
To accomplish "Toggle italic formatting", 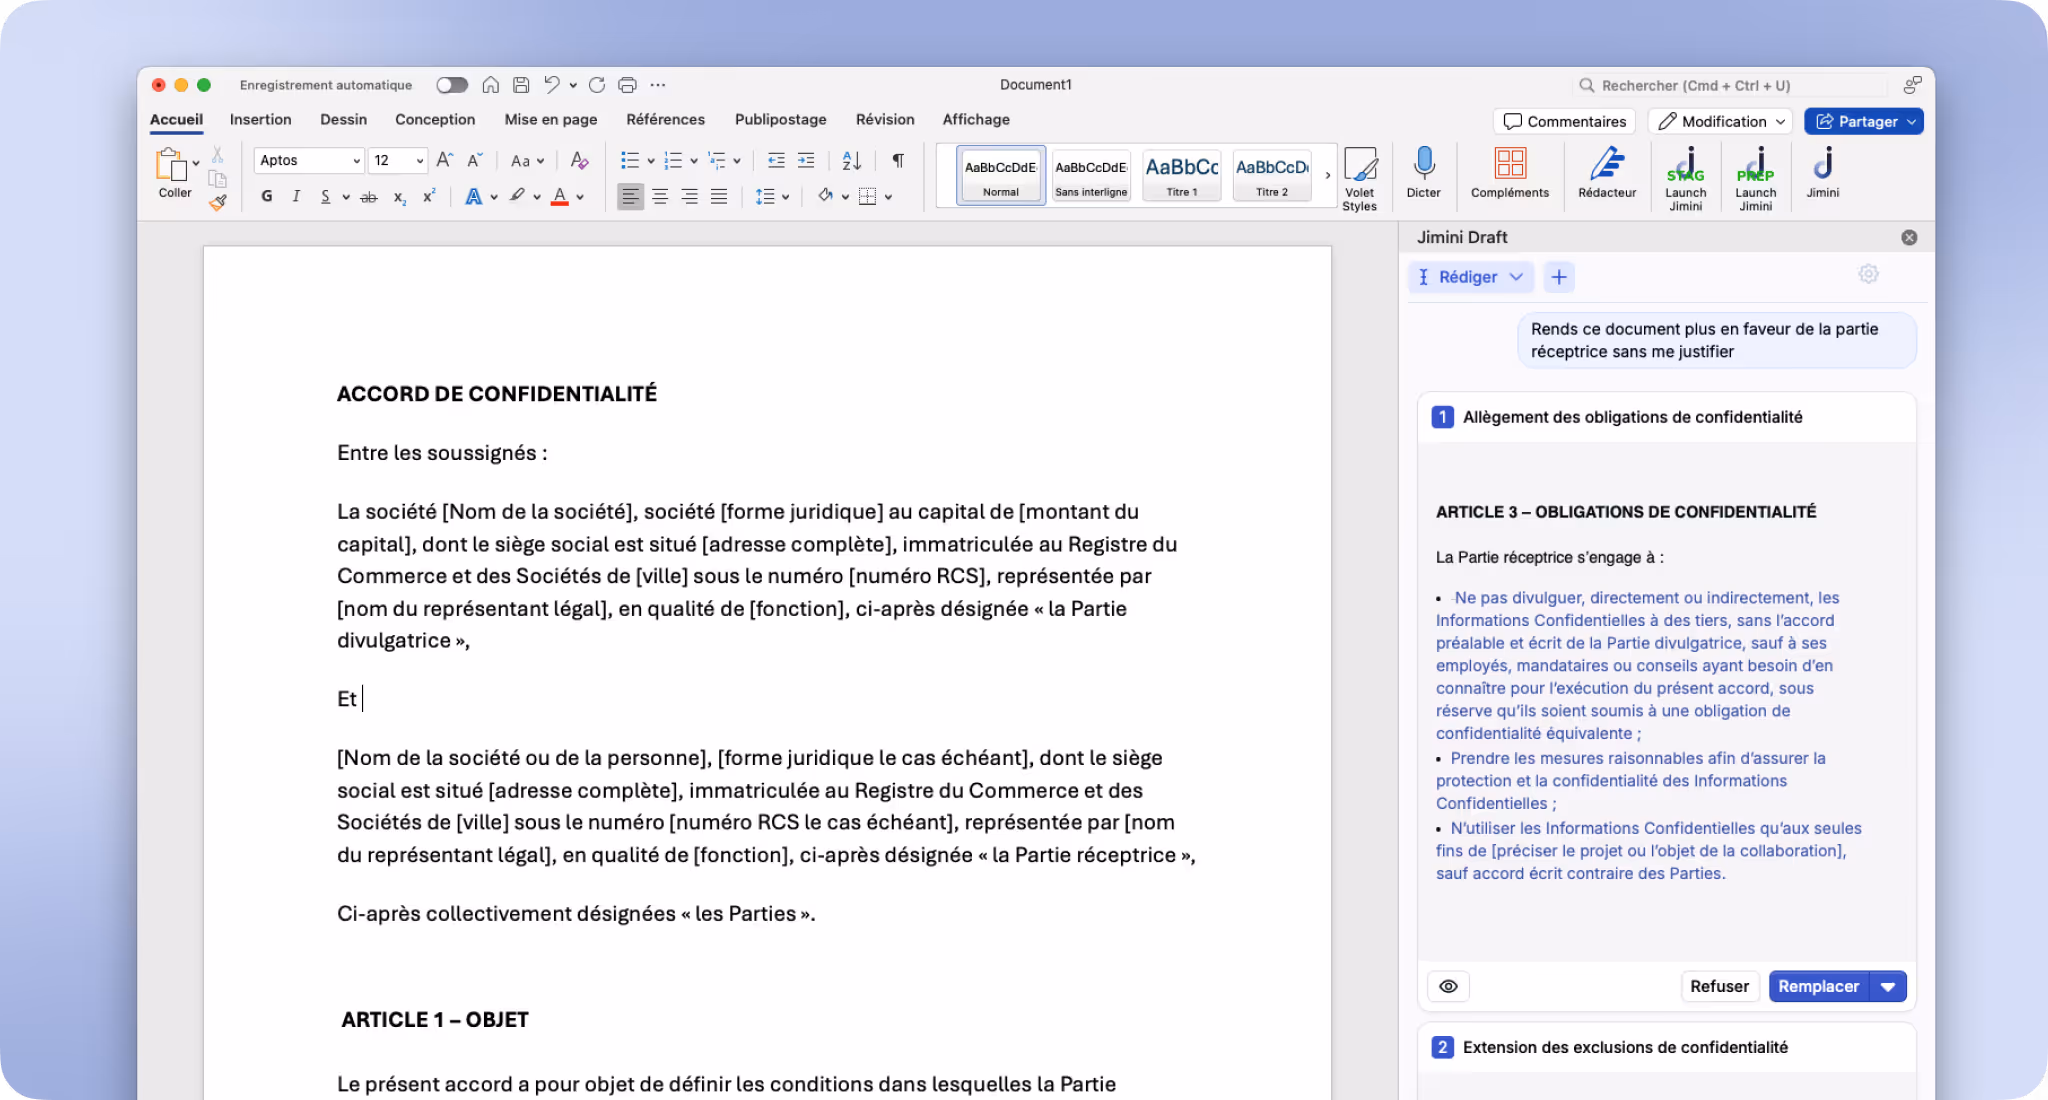I will pyautogui.click(x=296, y=196).
